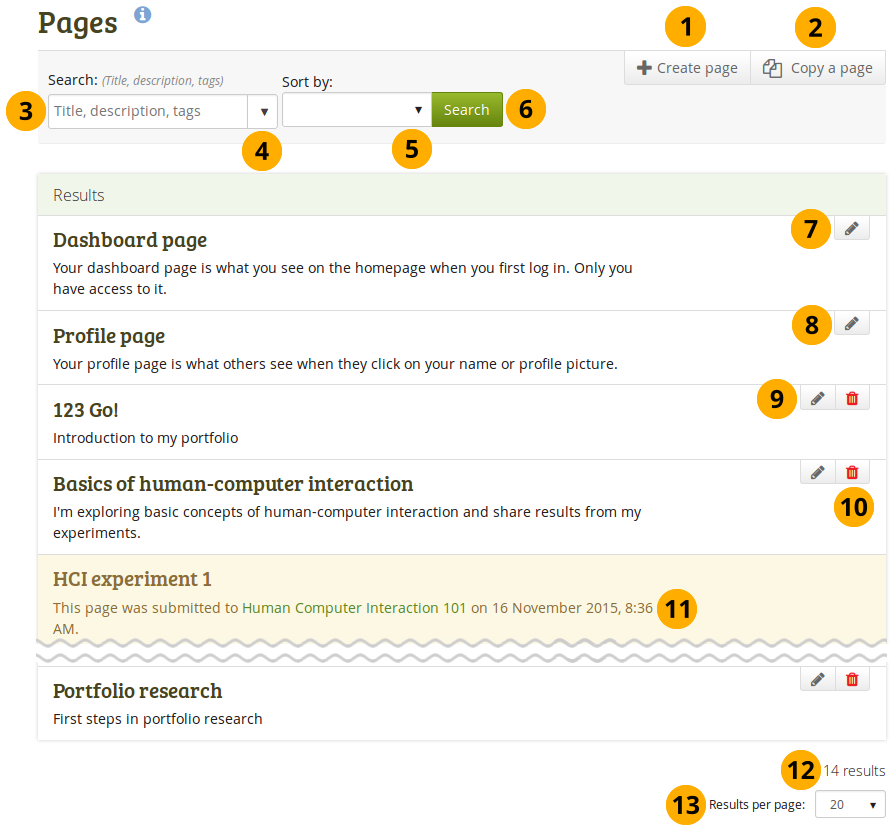Image resolution: width=896 pixels, height=832 pixels.
Task: Click pencil icon for Profile page
Action: [x=851, y=323]
